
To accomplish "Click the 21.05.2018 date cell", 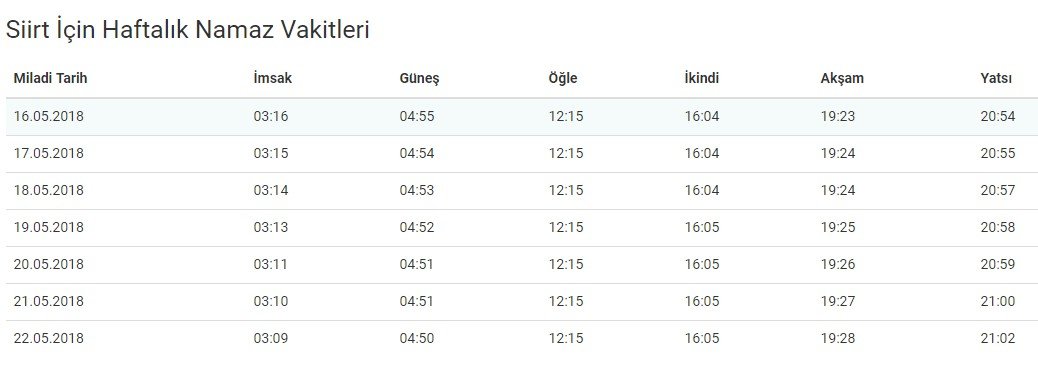I will pyautogui.click(x=49, y=301).
